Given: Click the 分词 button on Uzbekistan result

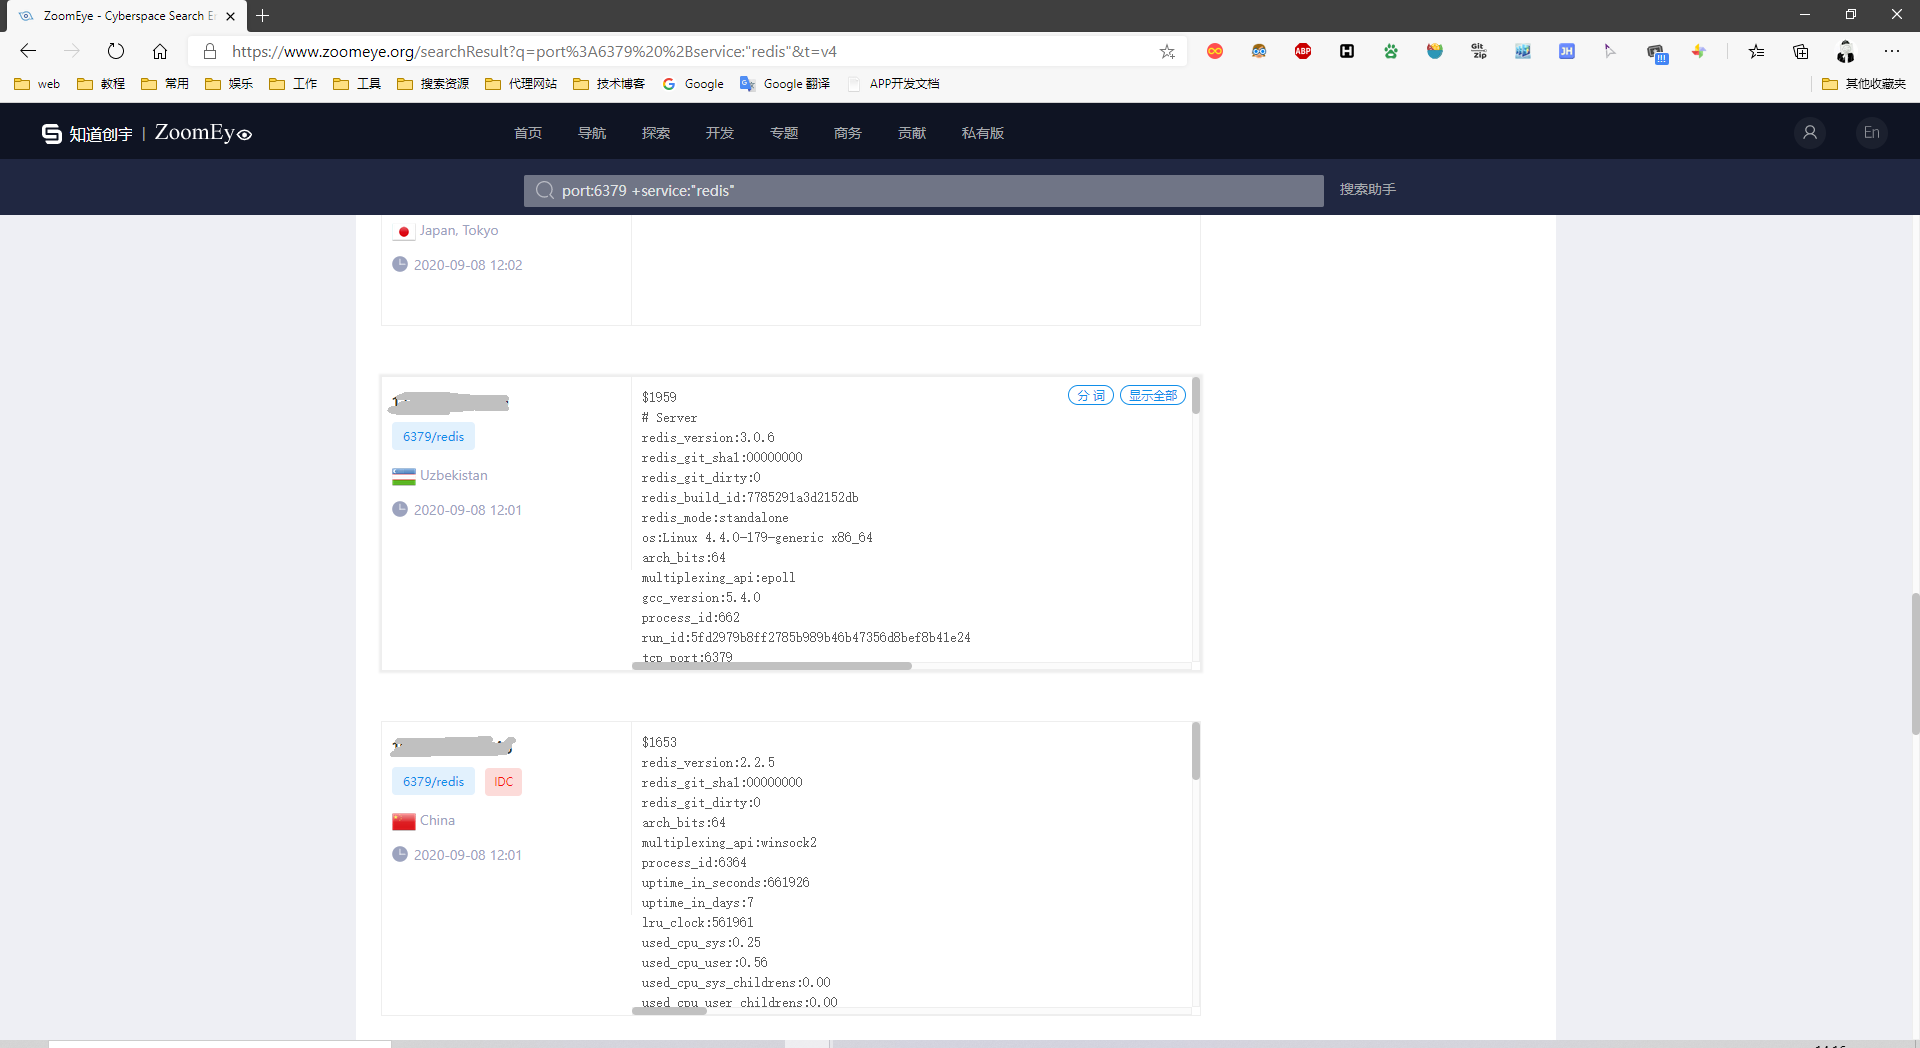Looking at the screenshot, I should coord(1091,396).
